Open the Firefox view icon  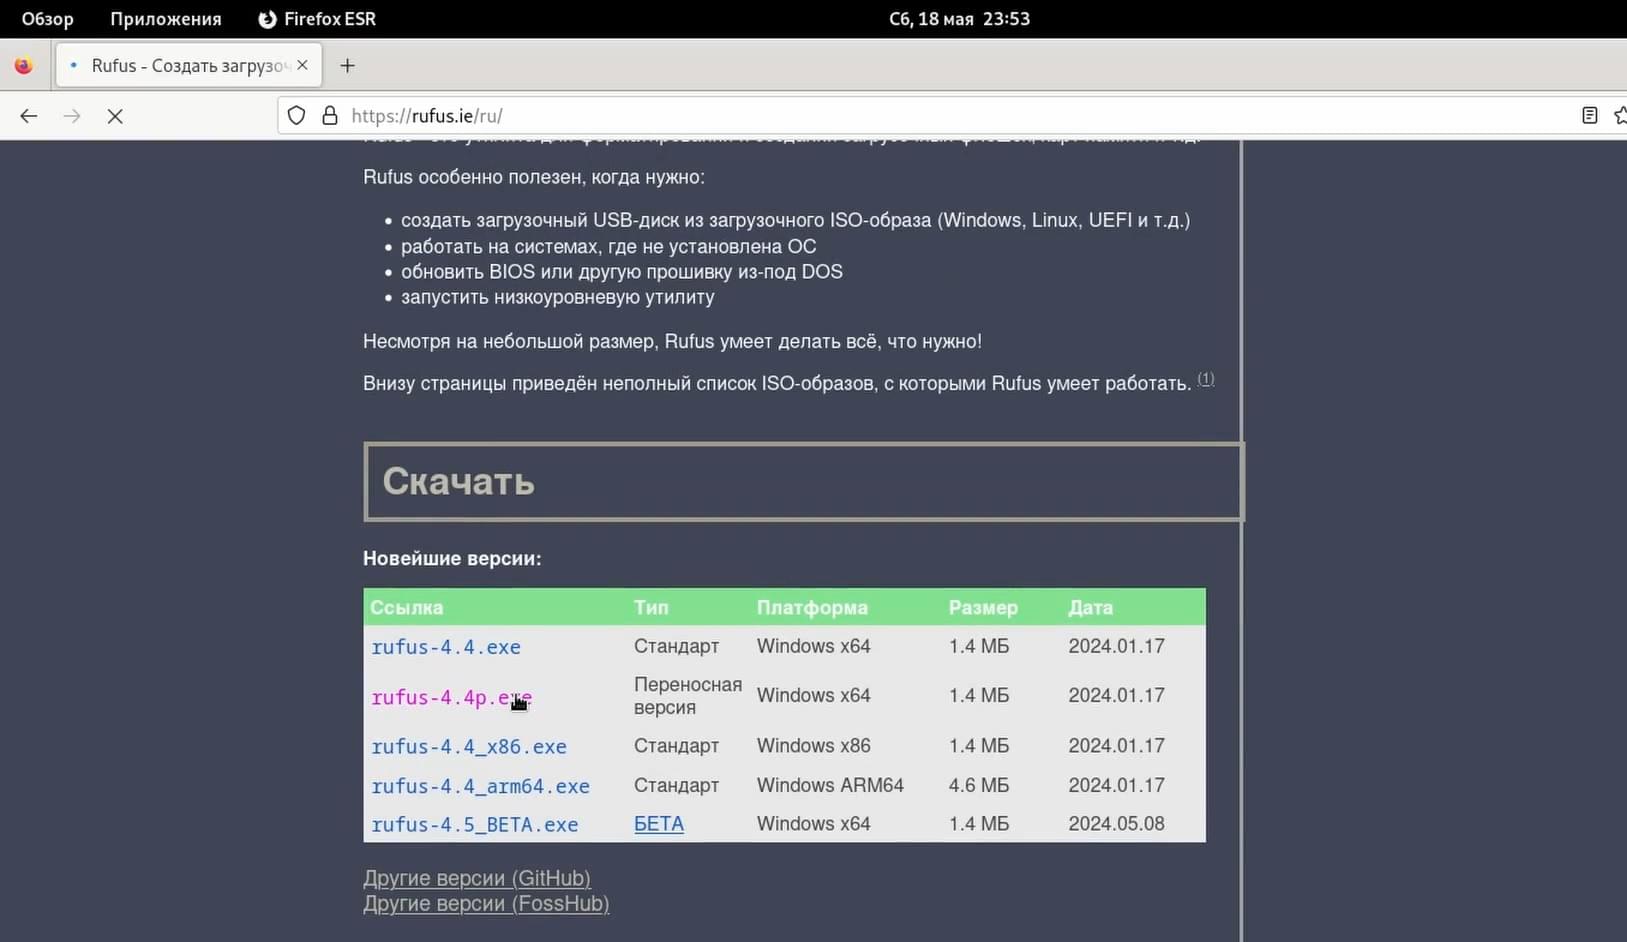(24, 66)
